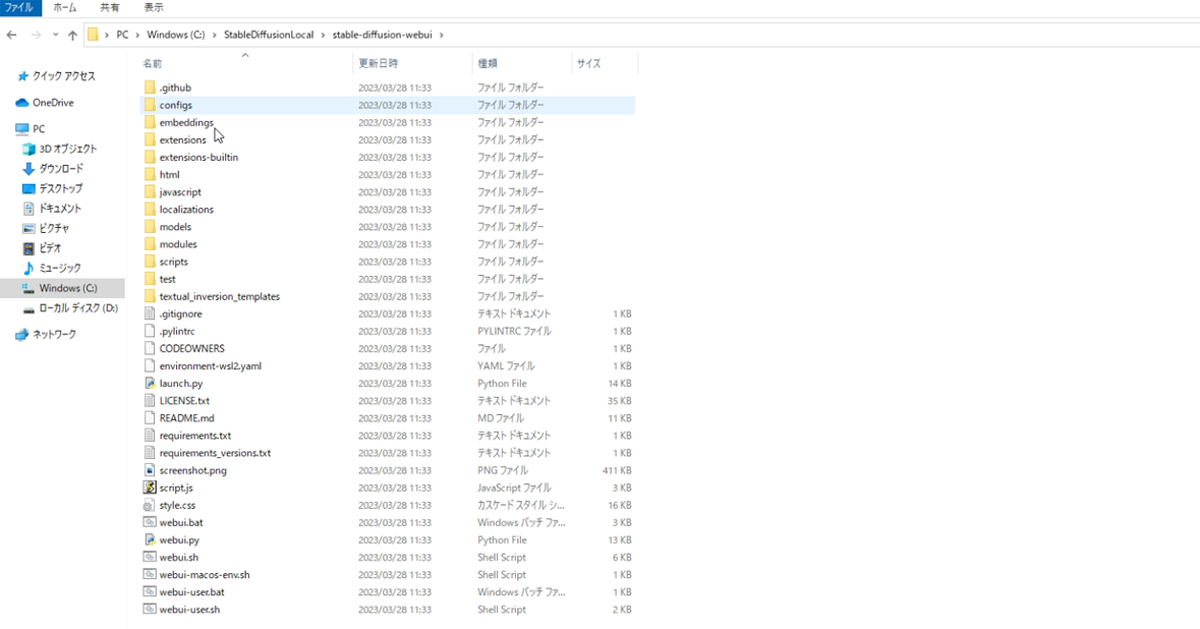1200x629 pixels.
Task: Open OneDrive in the navigation pane
Action: 52,103
